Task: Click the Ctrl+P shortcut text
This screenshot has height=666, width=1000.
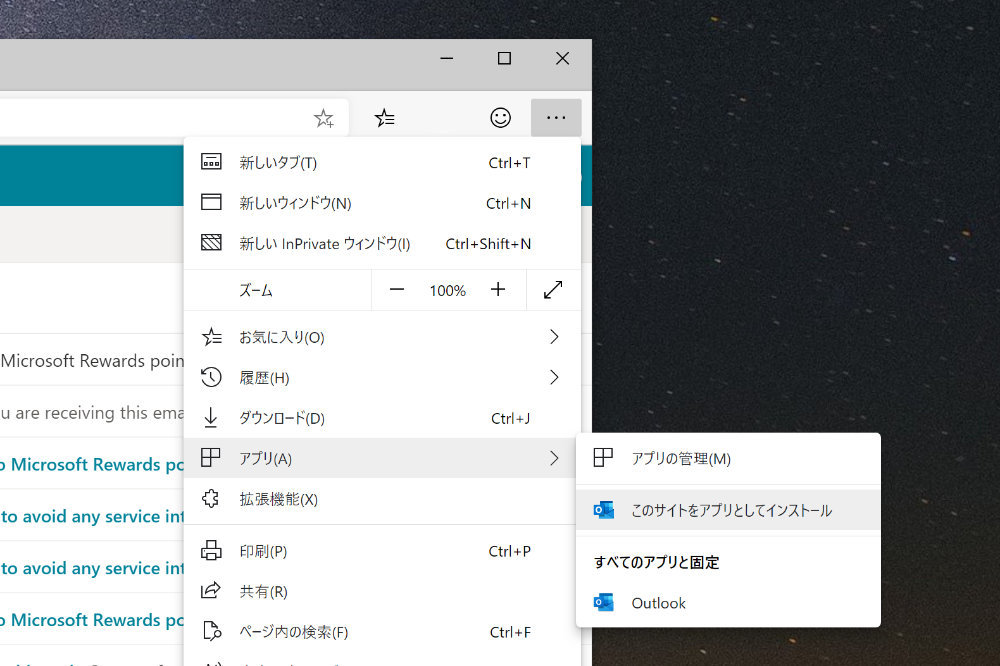Action: click(x=510, y=551)
